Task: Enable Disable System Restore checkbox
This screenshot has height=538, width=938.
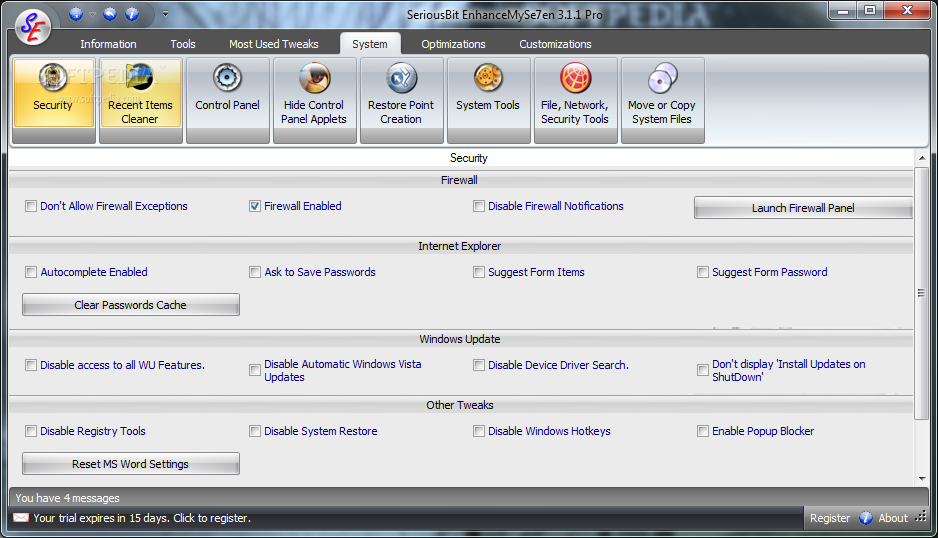Action: click(255, 431)
